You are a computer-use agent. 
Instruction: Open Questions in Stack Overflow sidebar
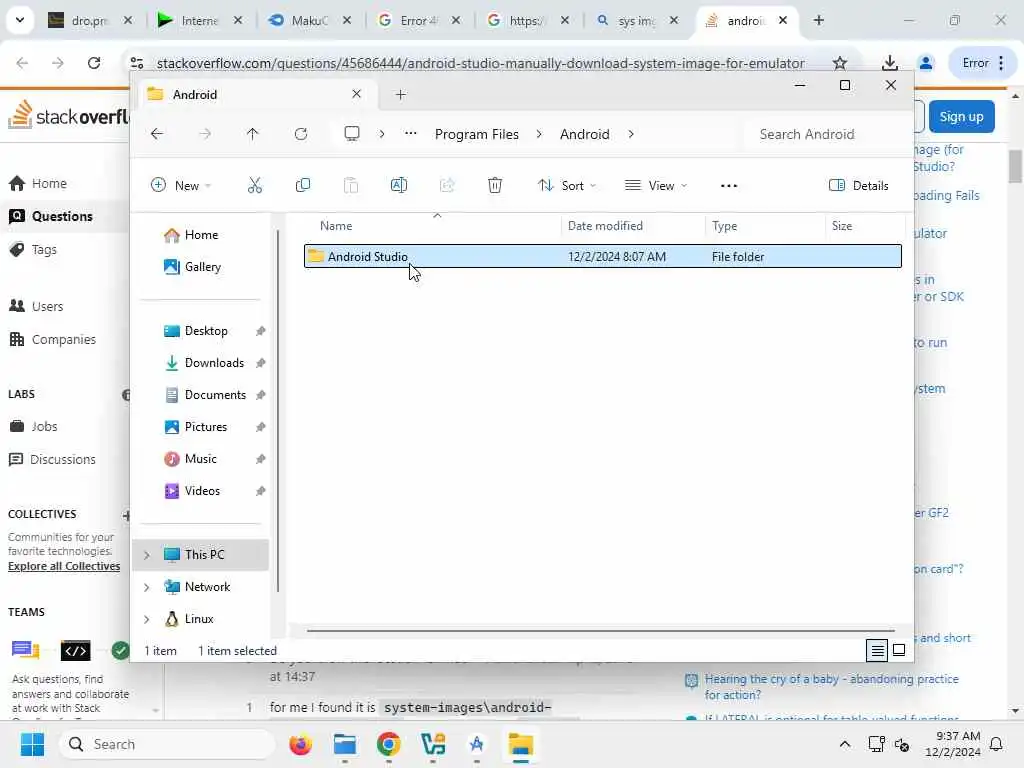pyautogui.click(x=62, y=216)
